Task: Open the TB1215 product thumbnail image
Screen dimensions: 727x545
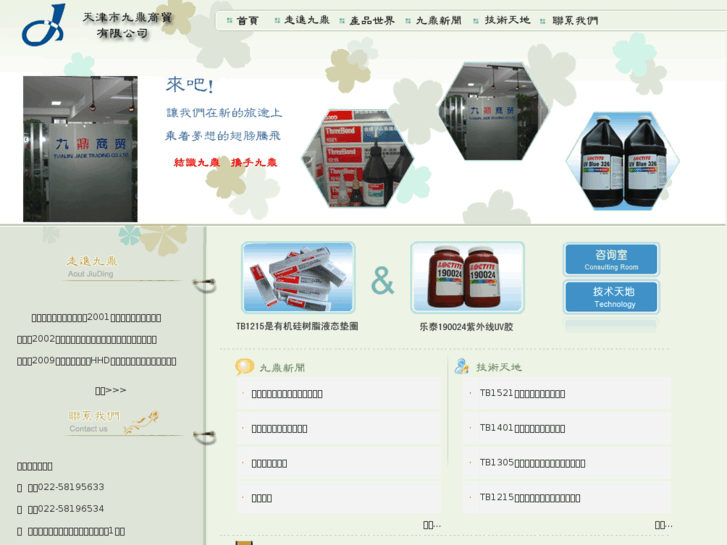Action: (298, 277)
